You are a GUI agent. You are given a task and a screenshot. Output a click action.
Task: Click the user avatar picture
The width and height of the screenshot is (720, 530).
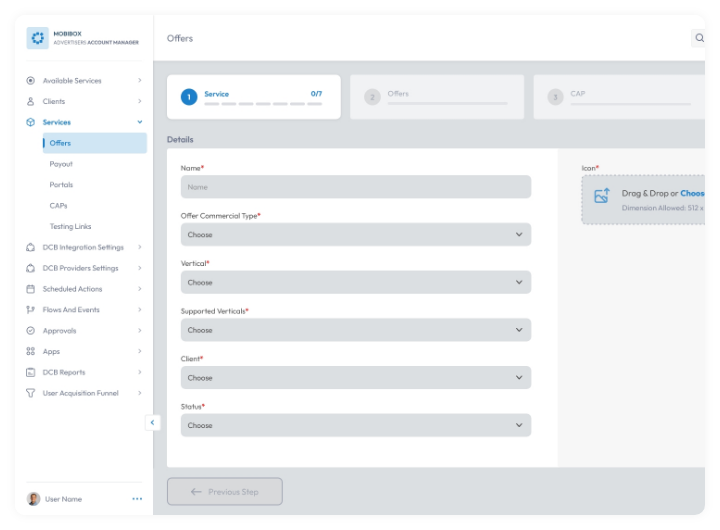[34, 499]
